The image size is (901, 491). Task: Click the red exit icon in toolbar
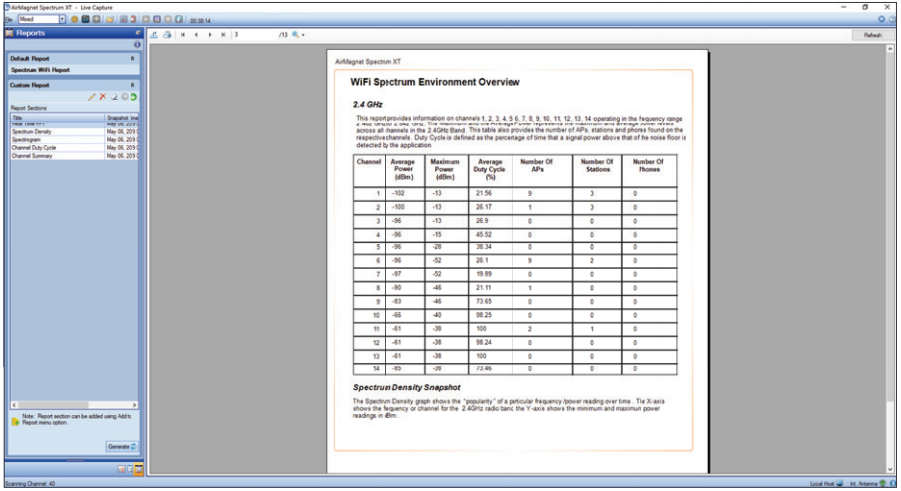[x=133, y=19]
